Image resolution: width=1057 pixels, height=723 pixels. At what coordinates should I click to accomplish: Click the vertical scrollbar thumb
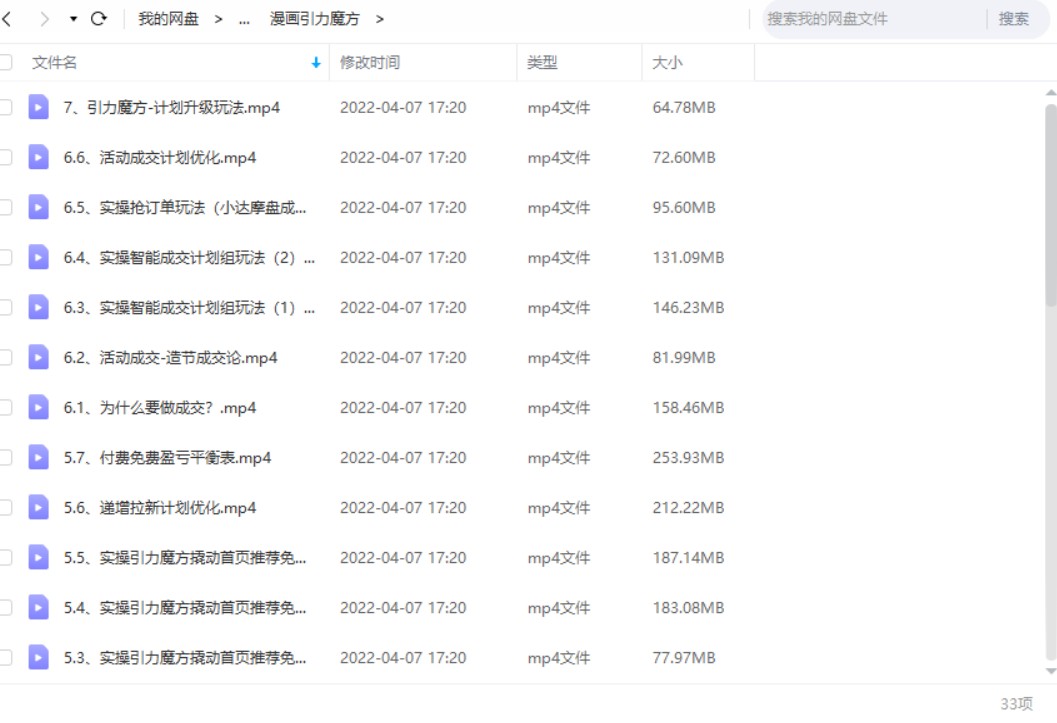(x=1051, y=206)
